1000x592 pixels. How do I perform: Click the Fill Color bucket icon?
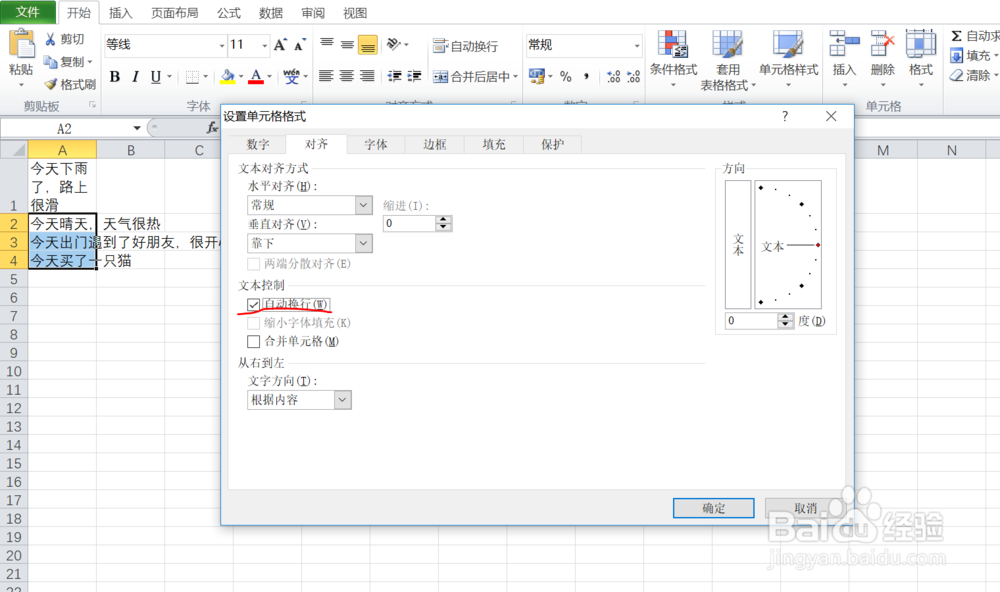tap(227, 77)
